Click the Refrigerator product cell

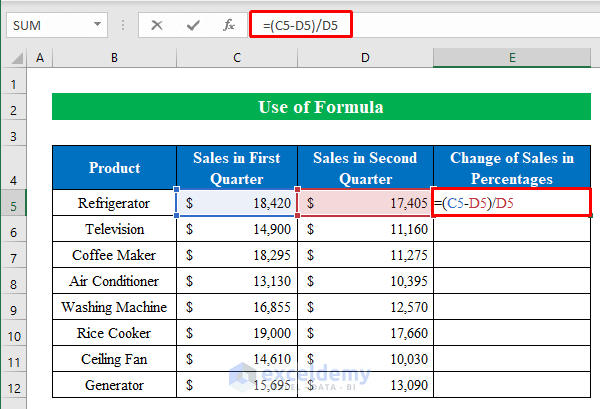pos(114,204)
